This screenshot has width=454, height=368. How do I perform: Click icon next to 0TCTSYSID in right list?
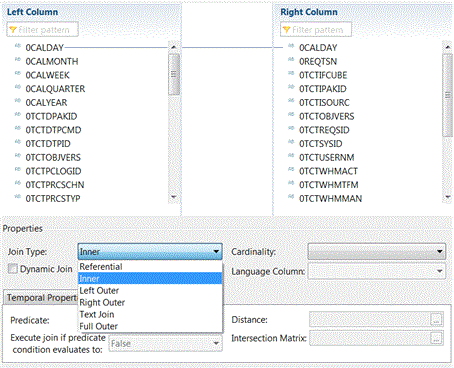pyautogui.click(x=291, y=142)
